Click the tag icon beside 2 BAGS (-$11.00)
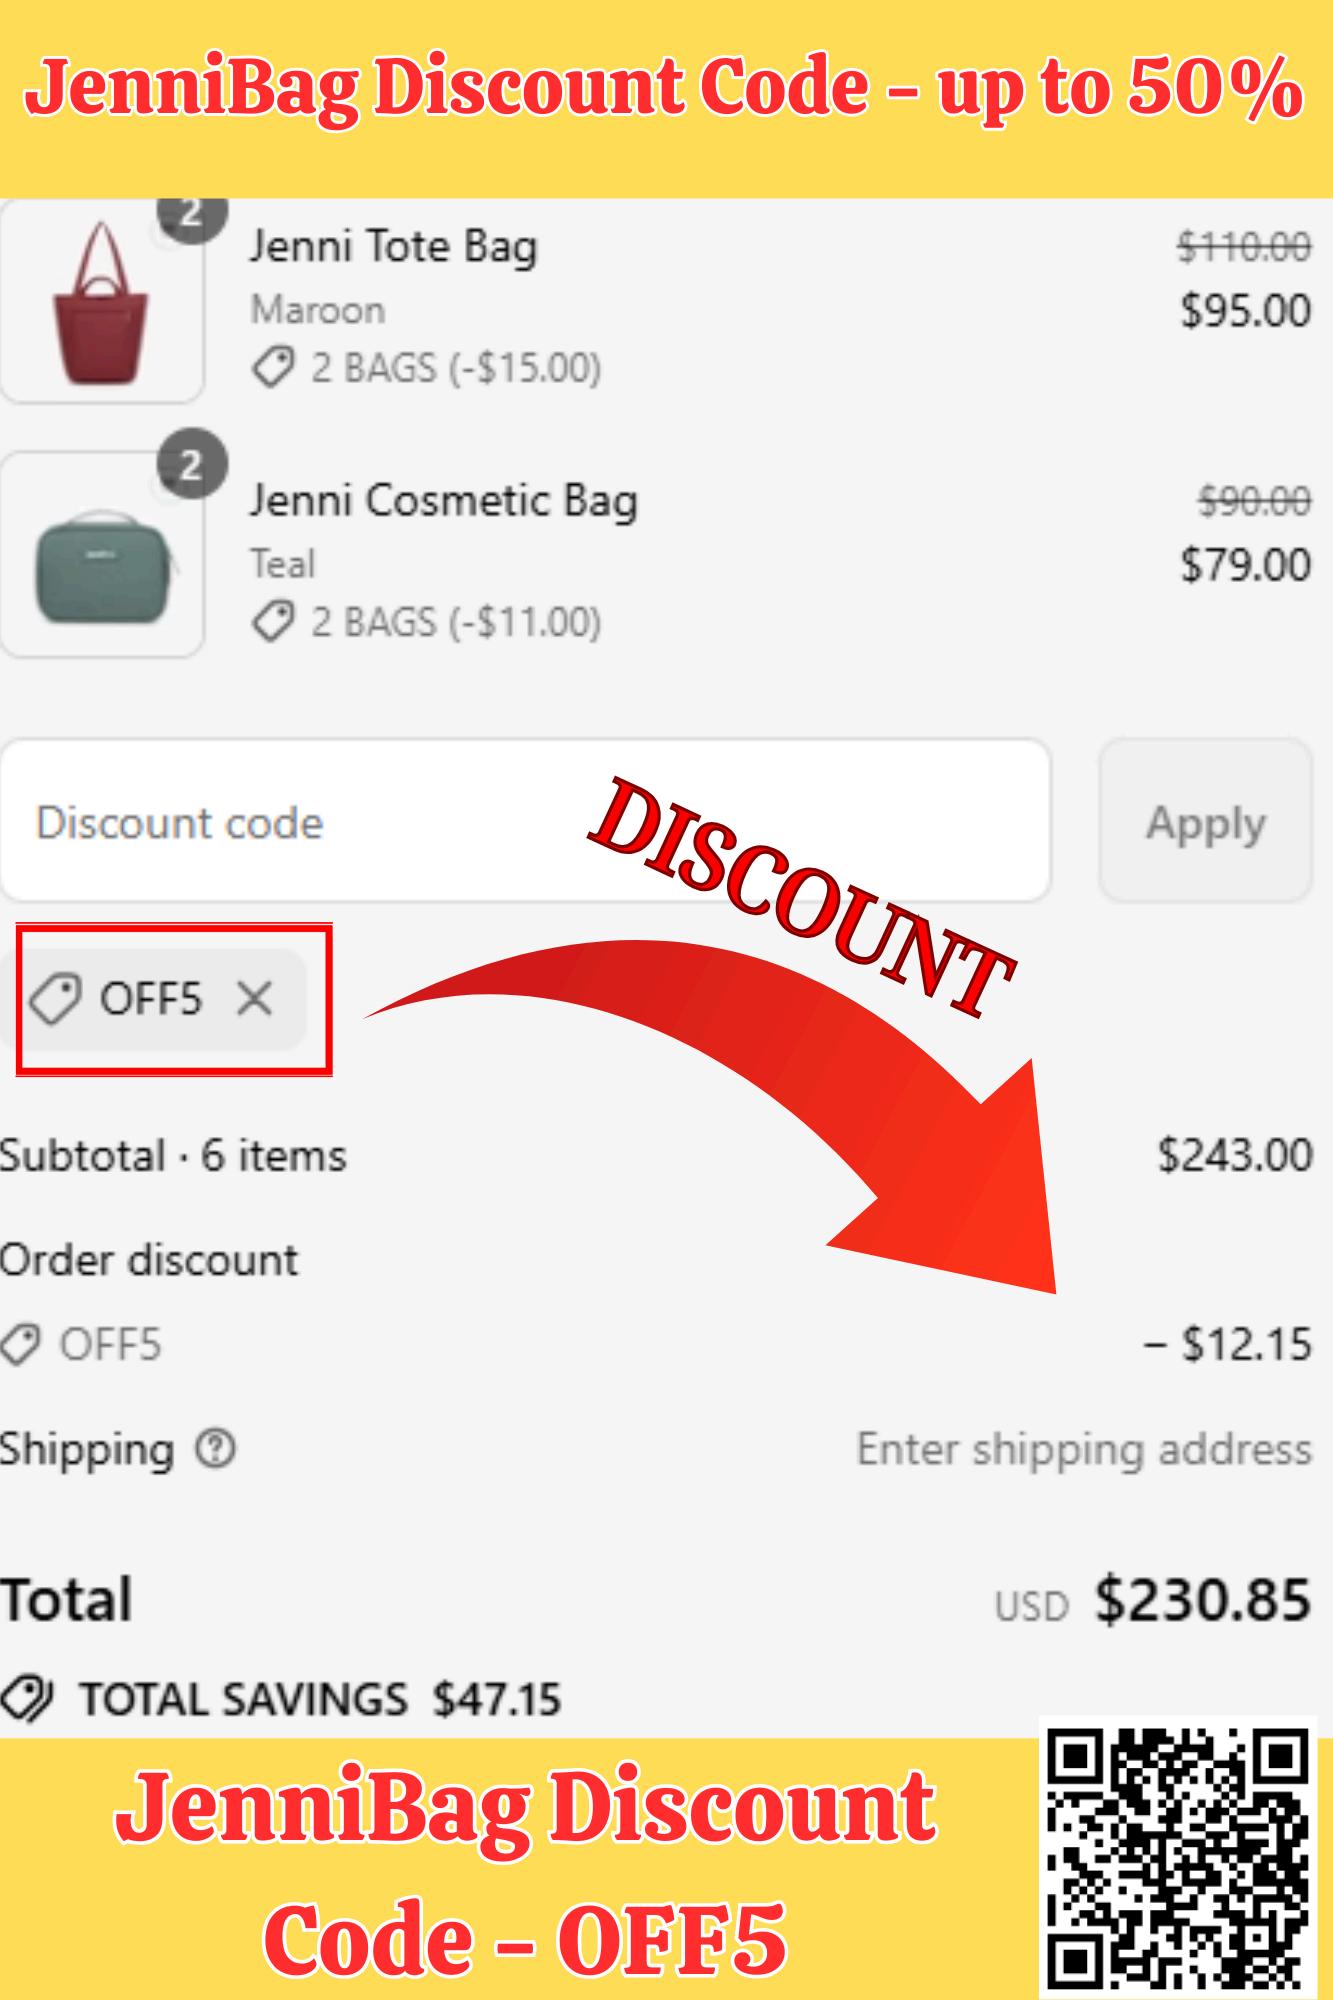Viewport: 1333px width, 2000px height. point(272,622)
